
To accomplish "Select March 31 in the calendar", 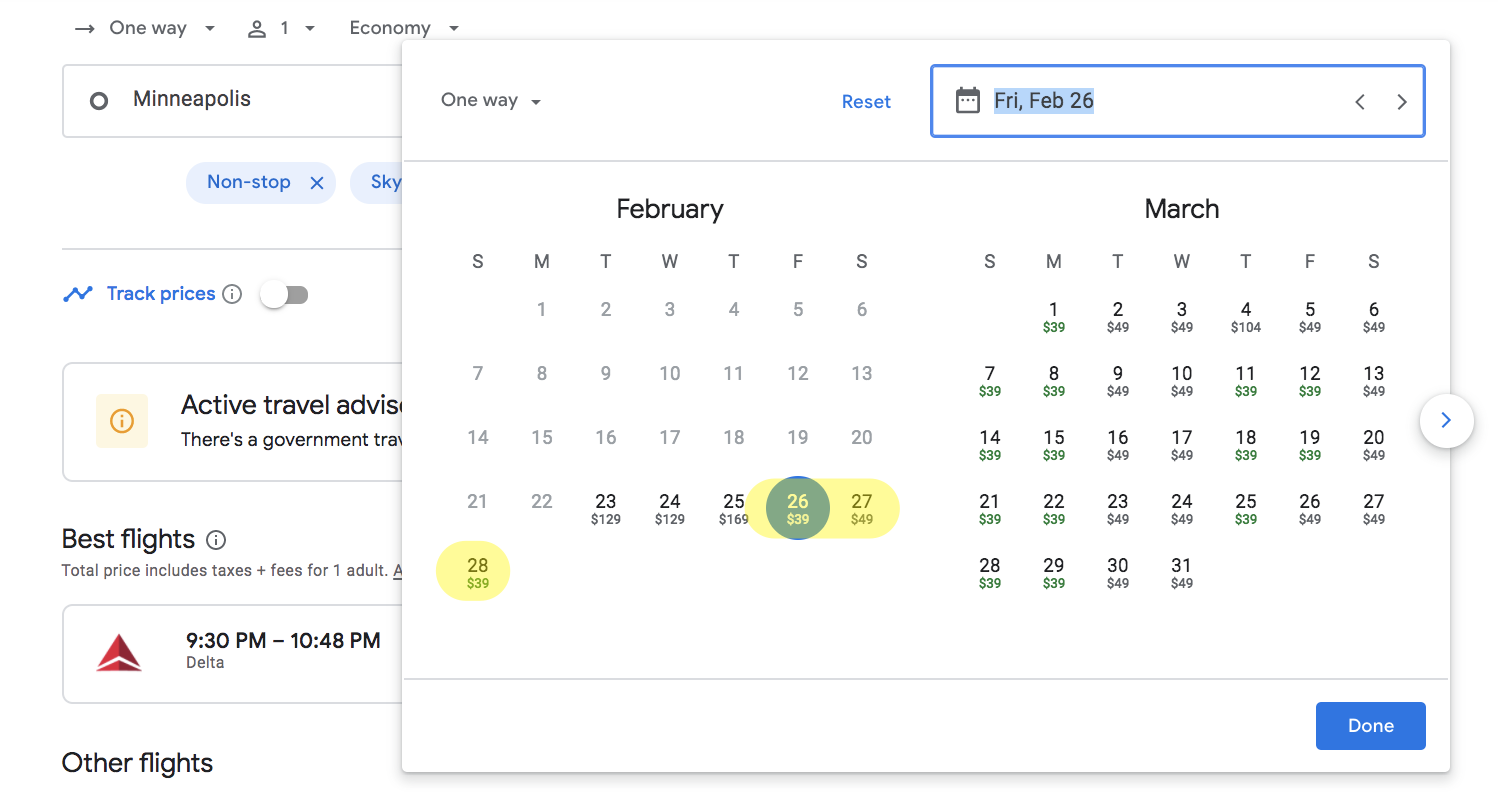I will pyautogui.click(x=1182, y=572).
